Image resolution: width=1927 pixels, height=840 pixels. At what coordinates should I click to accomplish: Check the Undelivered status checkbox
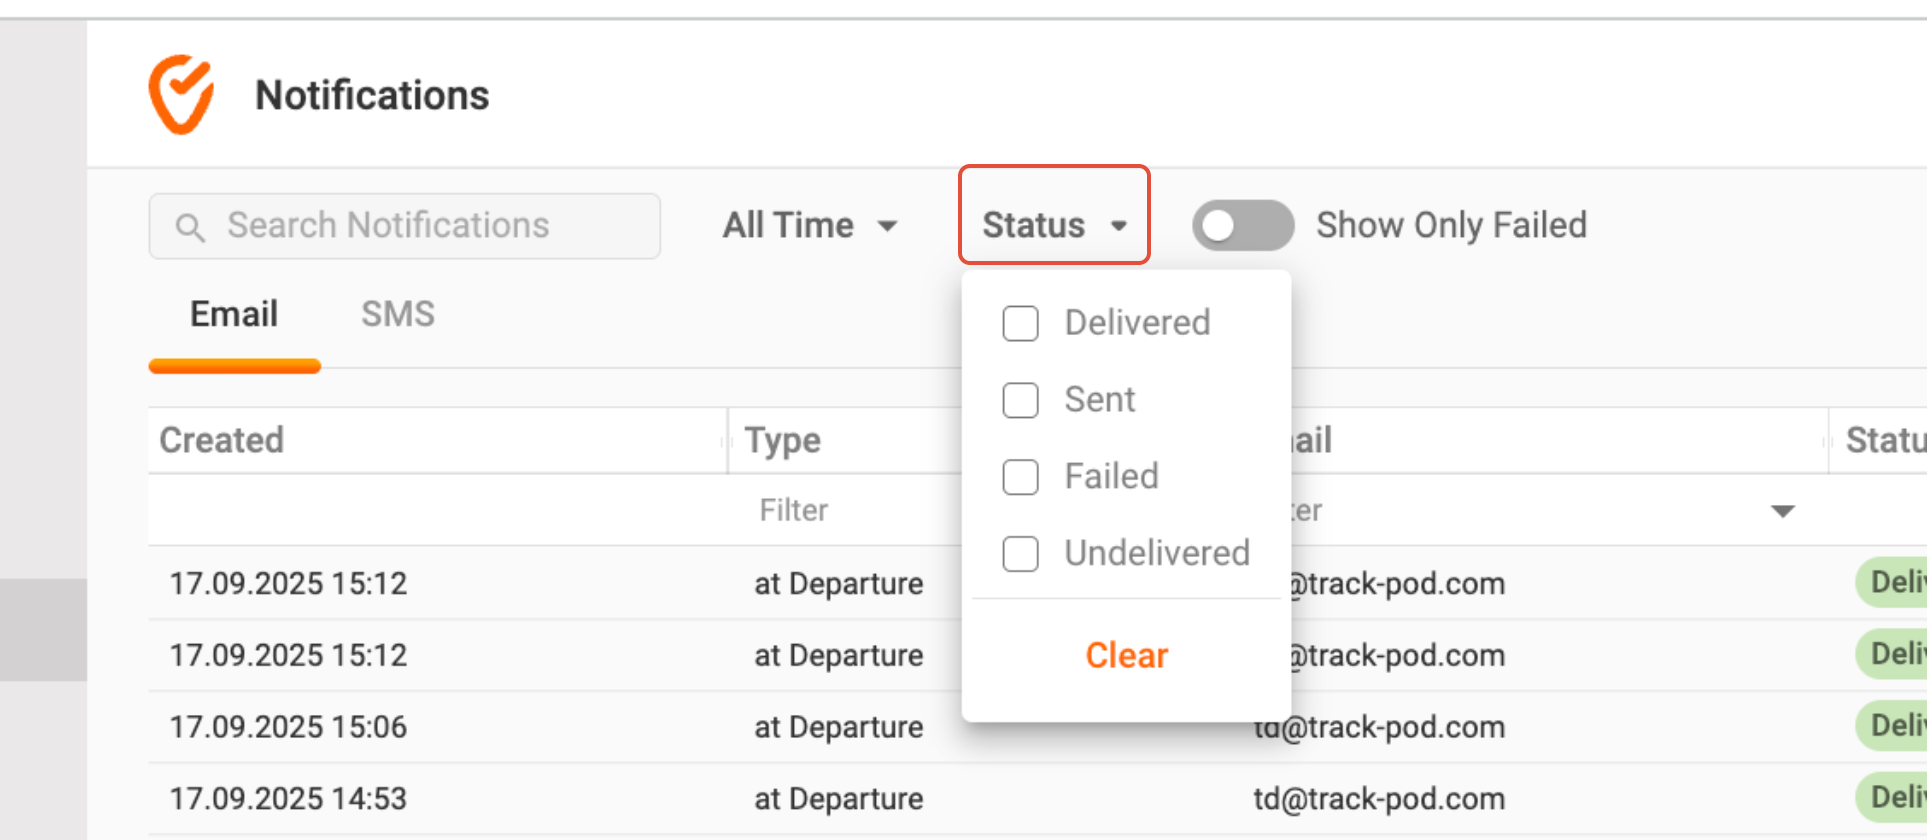point(1020,553)
